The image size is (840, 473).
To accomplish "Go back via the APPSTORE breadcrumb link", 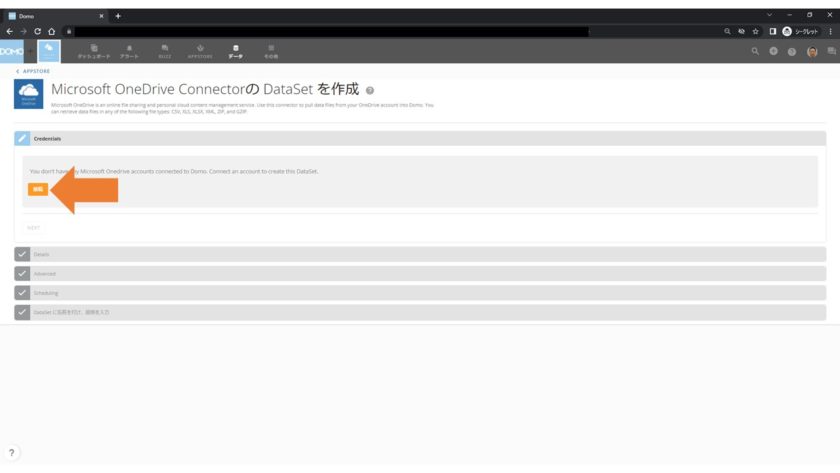I will [x=33, y=71].
